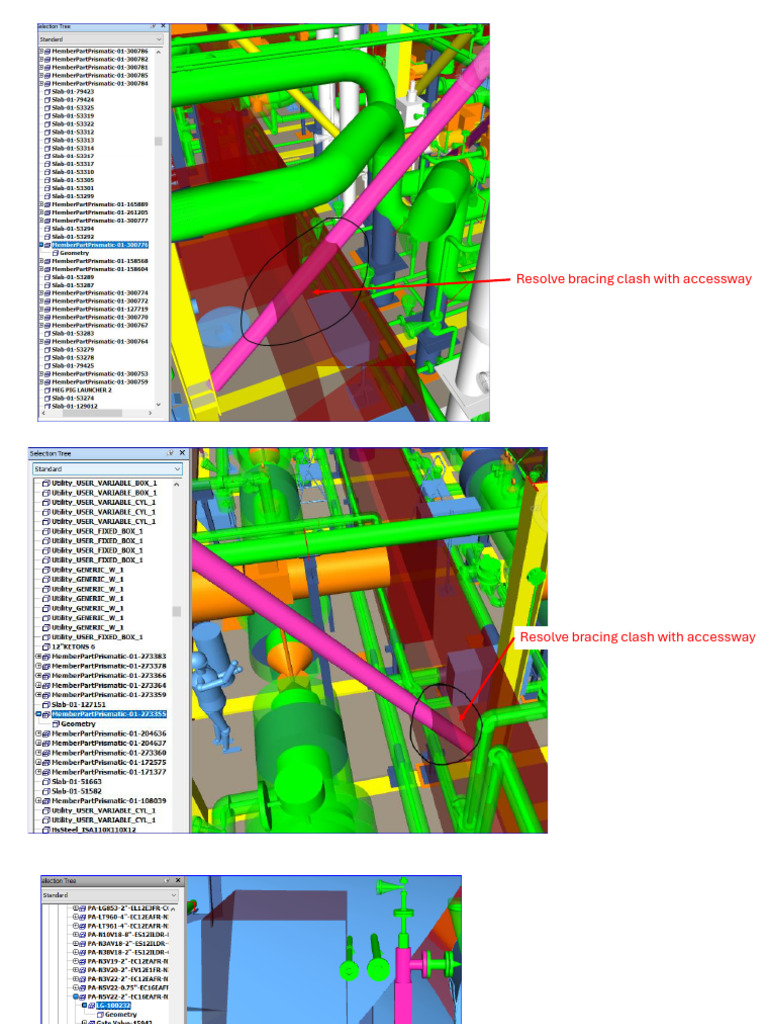Click the MEG PIG LAUNCHER 2 icon
Screen dimensions: 768x1024
pyautogui.click(x=47, y=390)
